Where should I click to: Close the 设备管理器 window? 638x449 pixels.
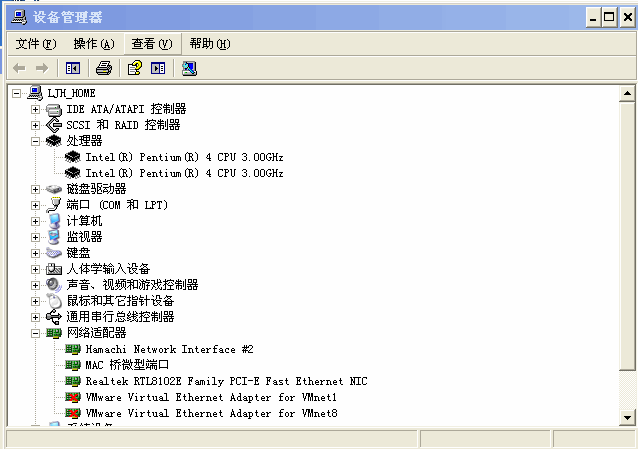(627, 18)
